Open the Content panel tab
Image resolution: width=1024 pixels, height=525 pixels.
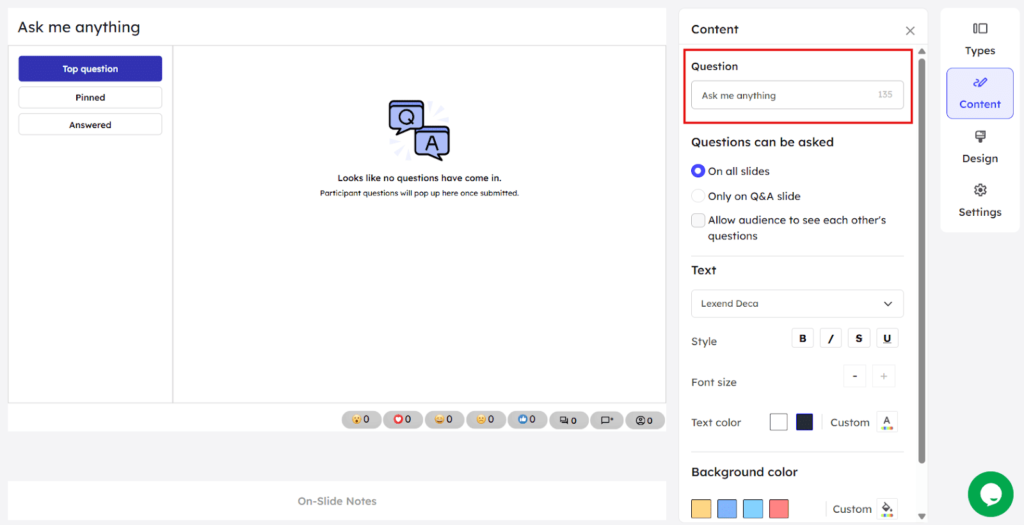click(x=980, y=93)
